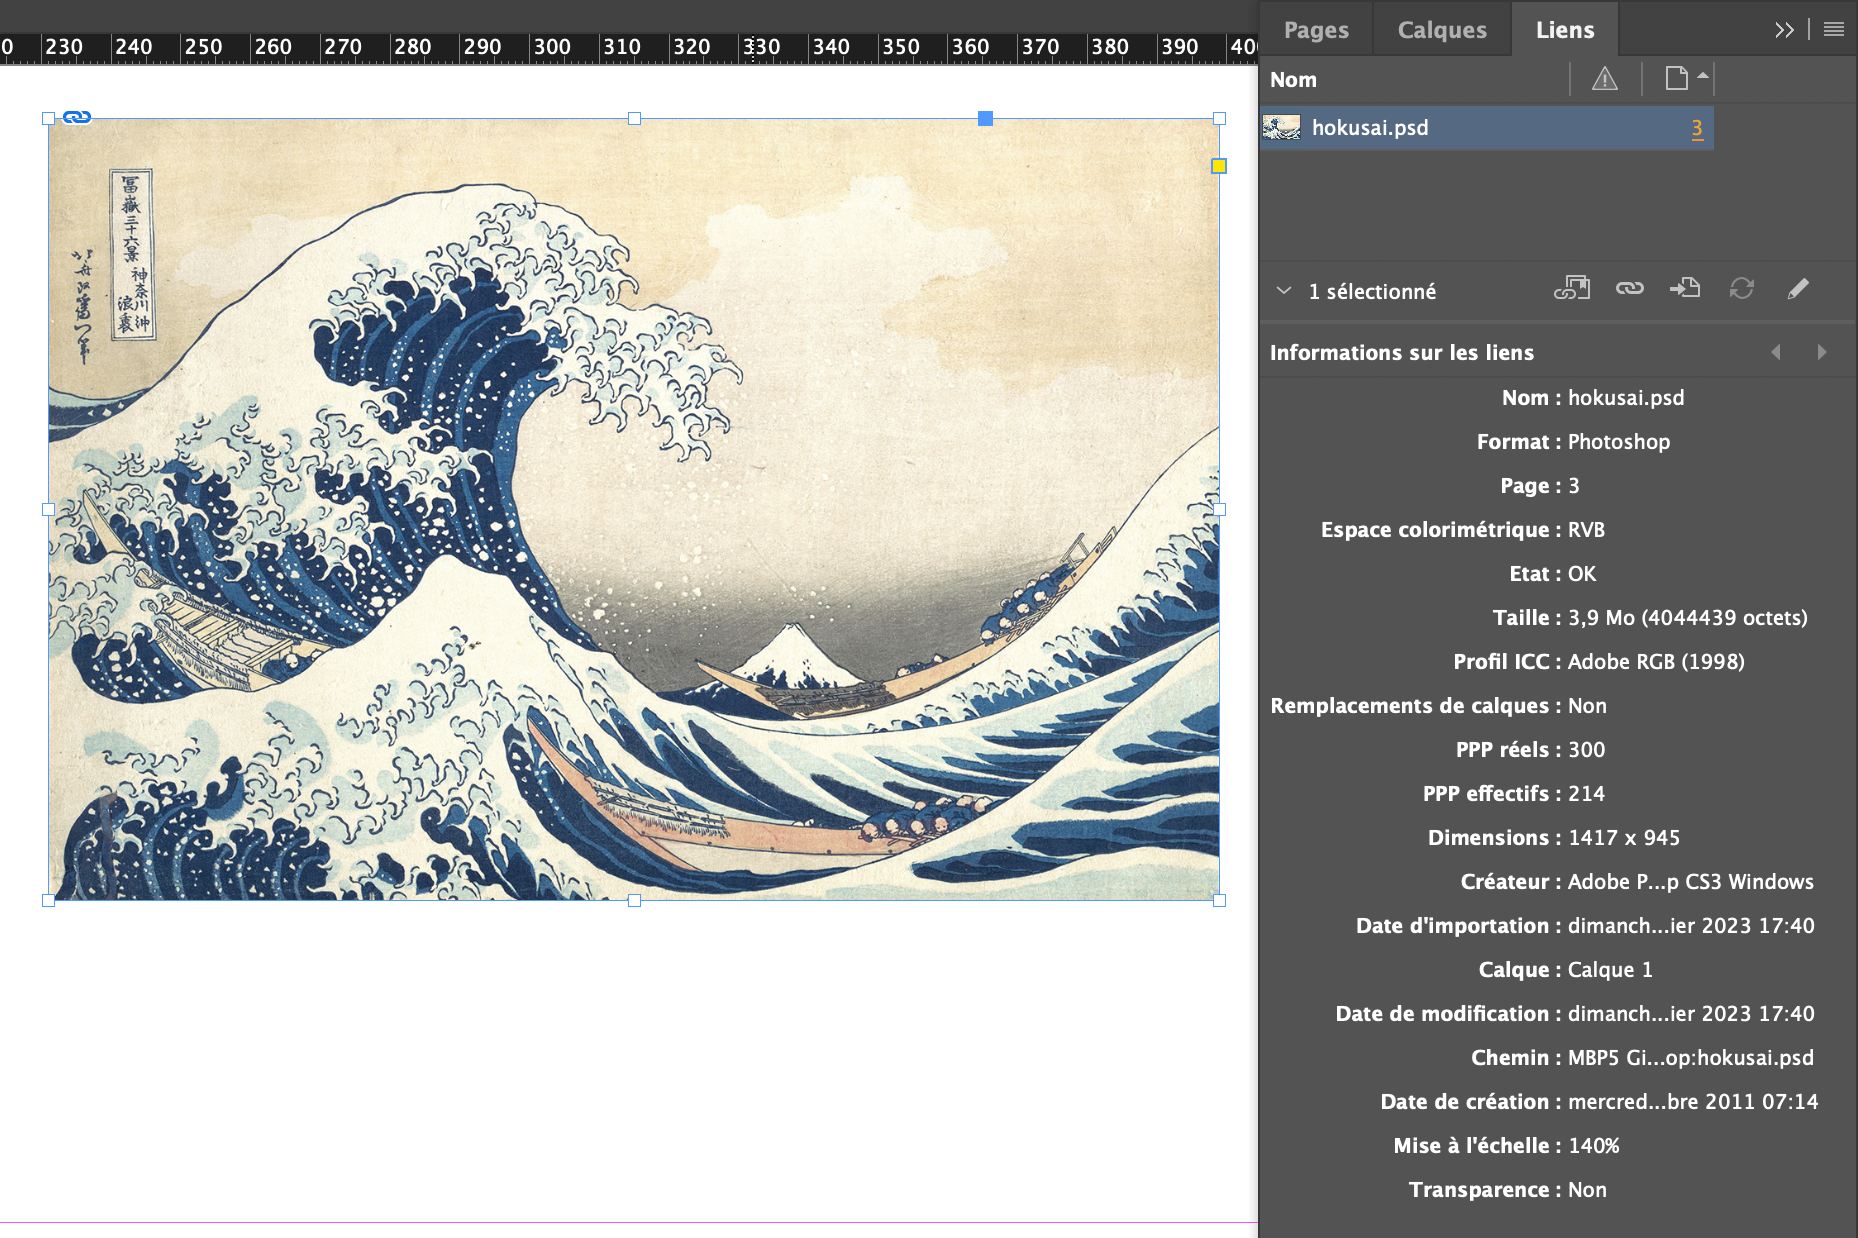This screenshot has height=1238, width=1858.
Task: Click the blue anchor square on frame
Action: (x=985, y=118)
